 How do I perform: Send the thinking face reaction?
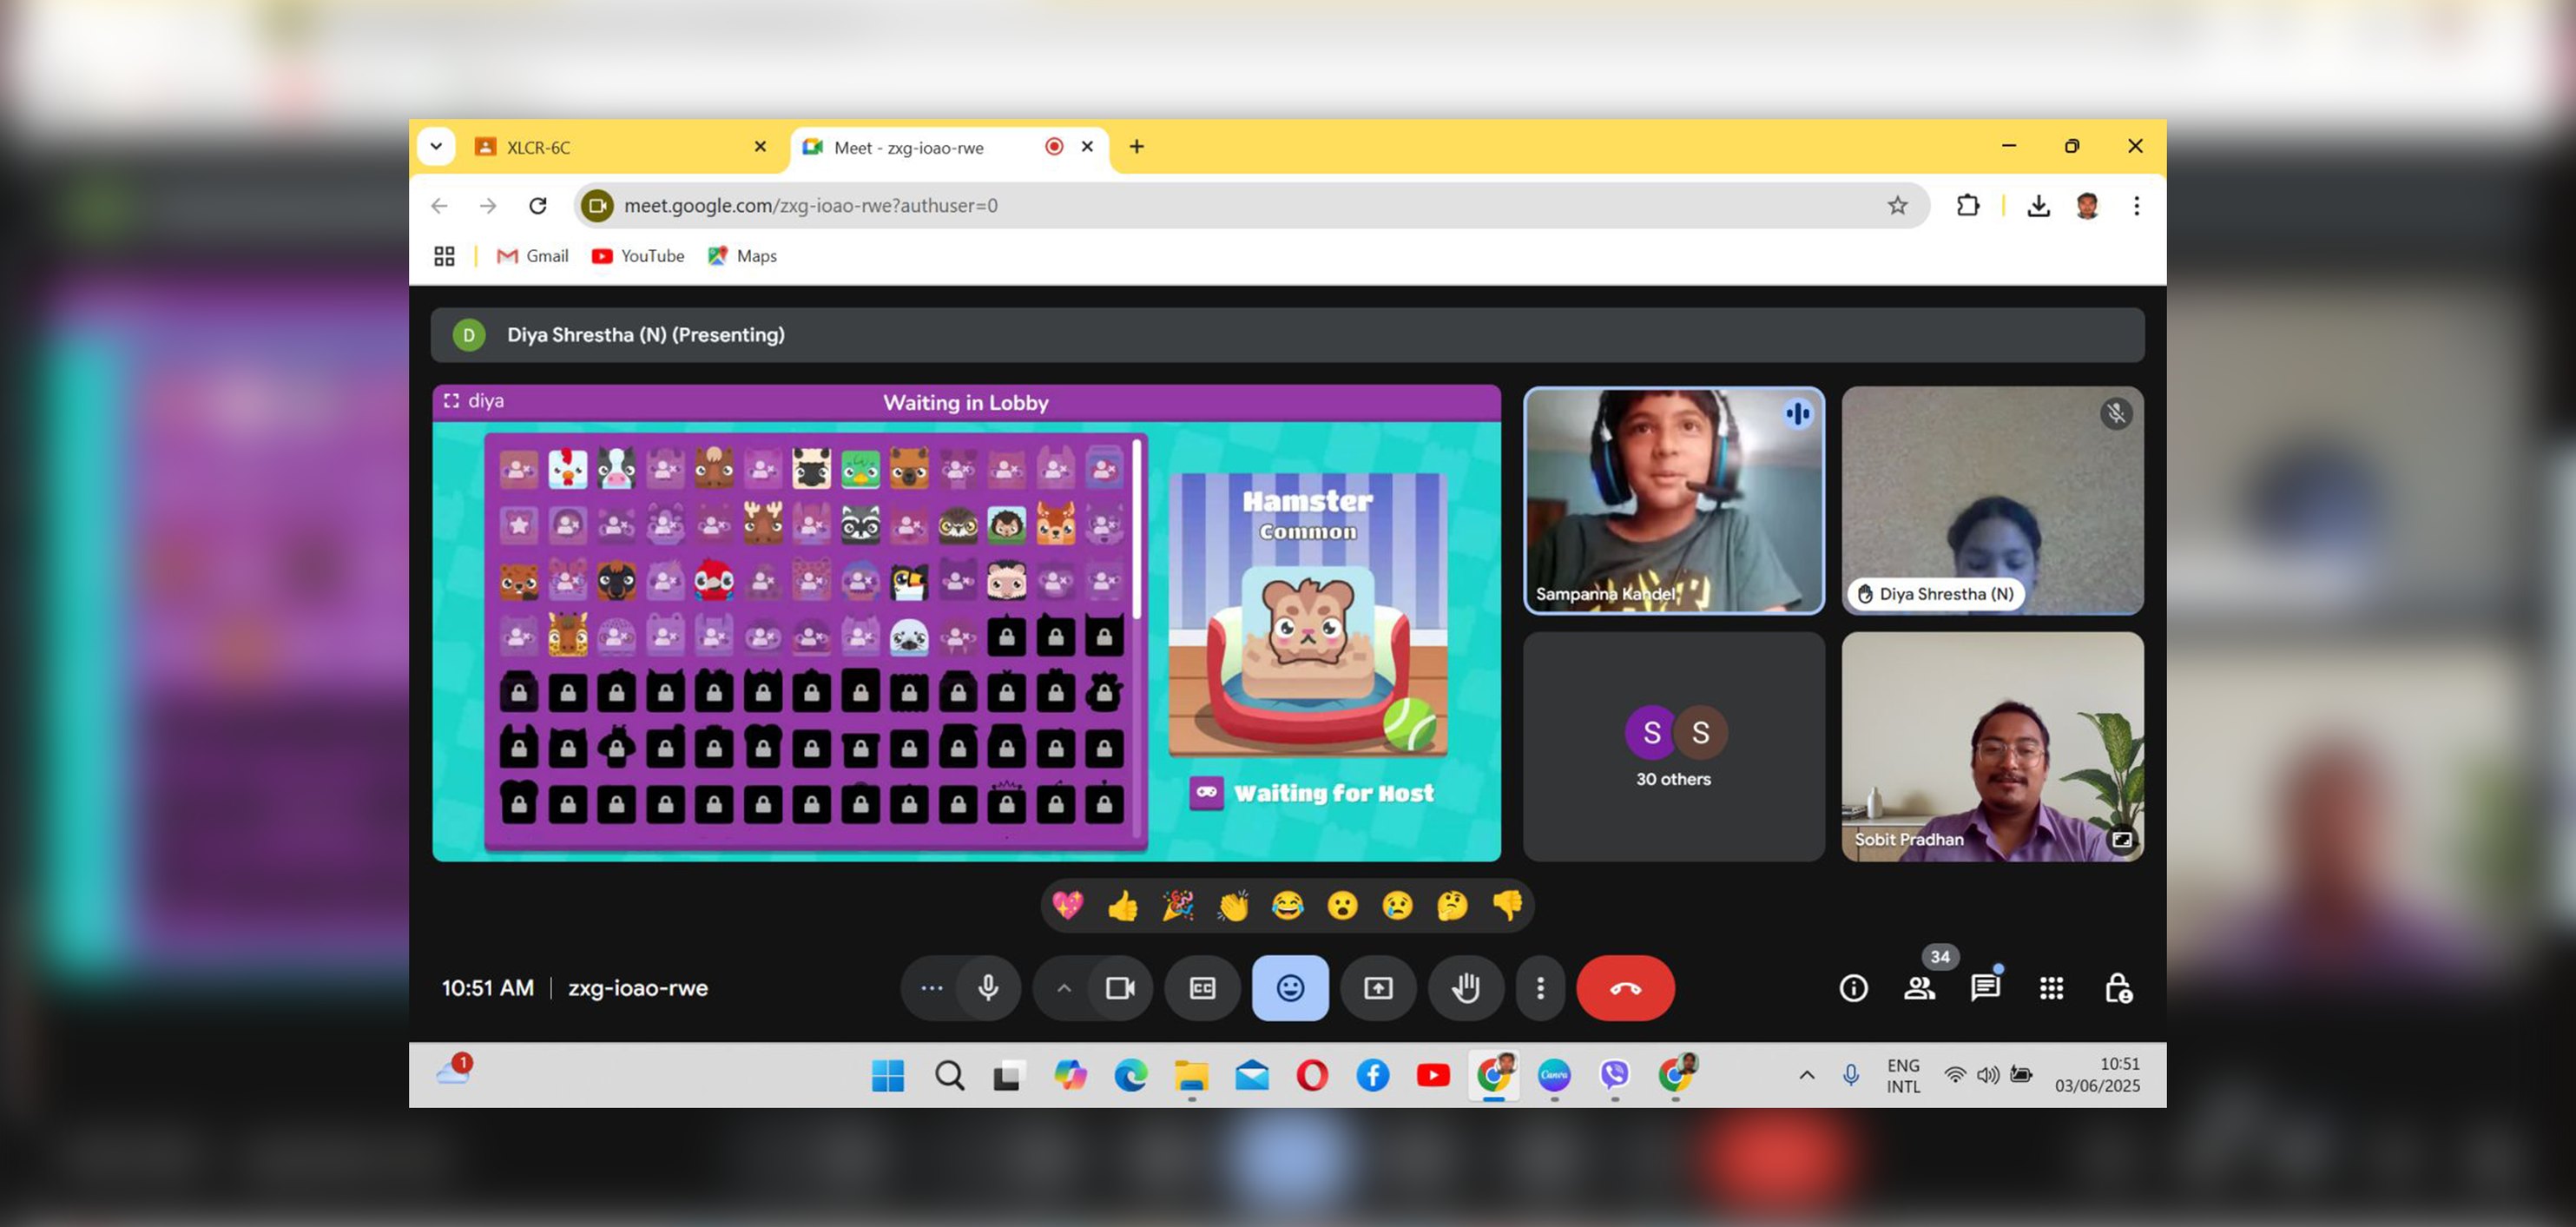[1452, 906]
